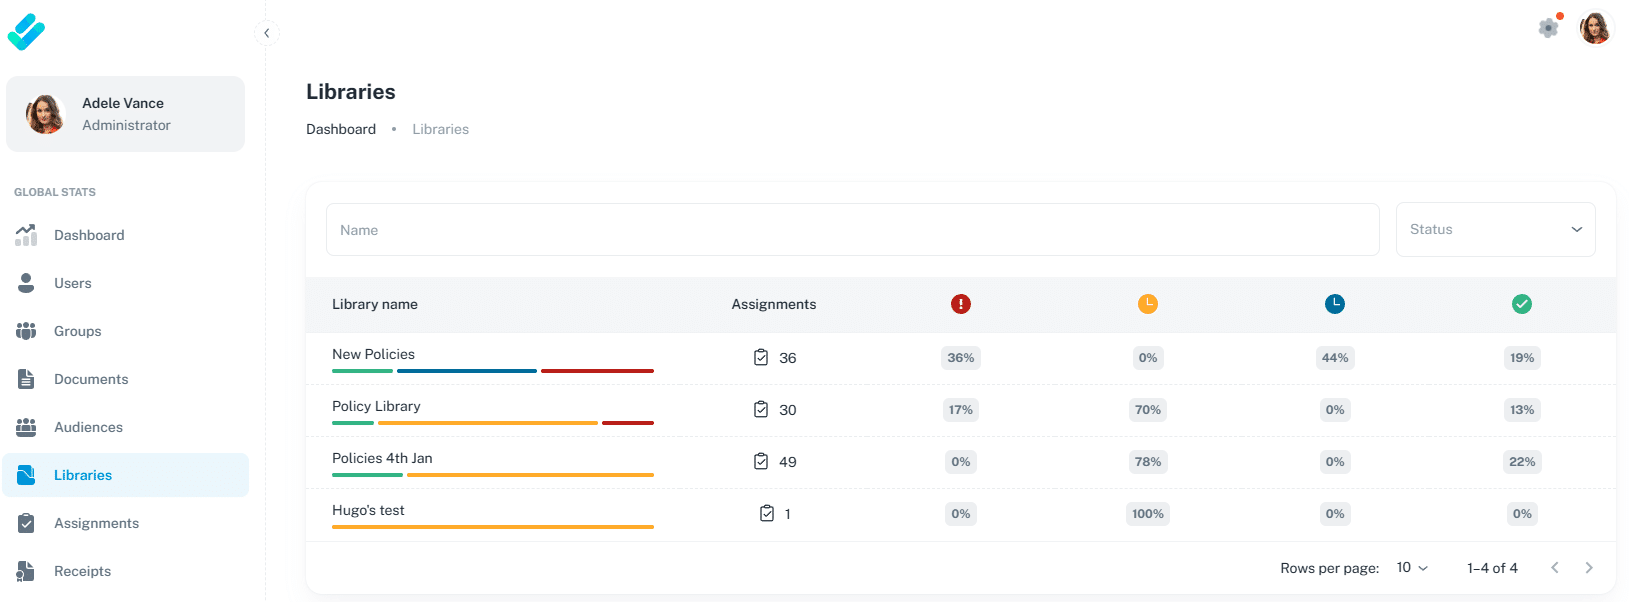Click the Libraries icon in sidebar
The height and width of the screenshot is (602, 1629).
(x=26, y=475)
